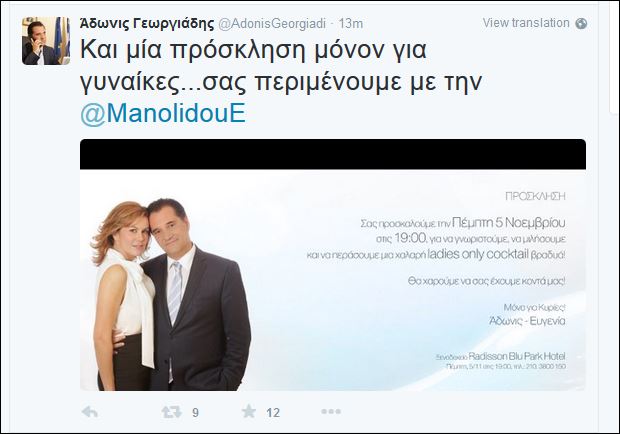The width and height of the screenshot is (620, 434).
Task: Open the @AdonisGeorgiadi handle link
Action: pyautogui.click(x=272, y=24)
